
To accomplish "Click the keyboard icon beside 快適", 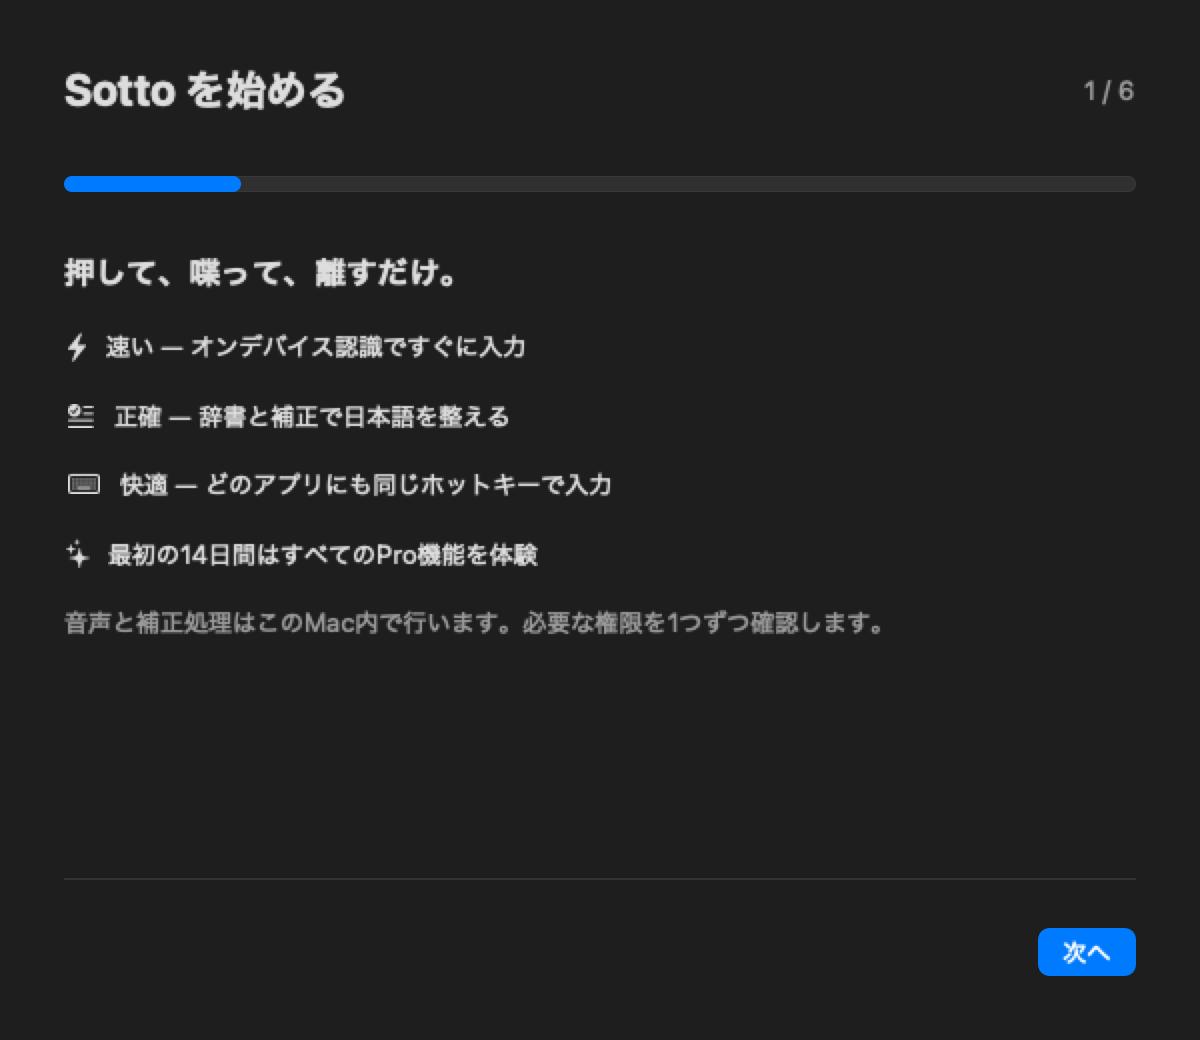I will [83, 485].
